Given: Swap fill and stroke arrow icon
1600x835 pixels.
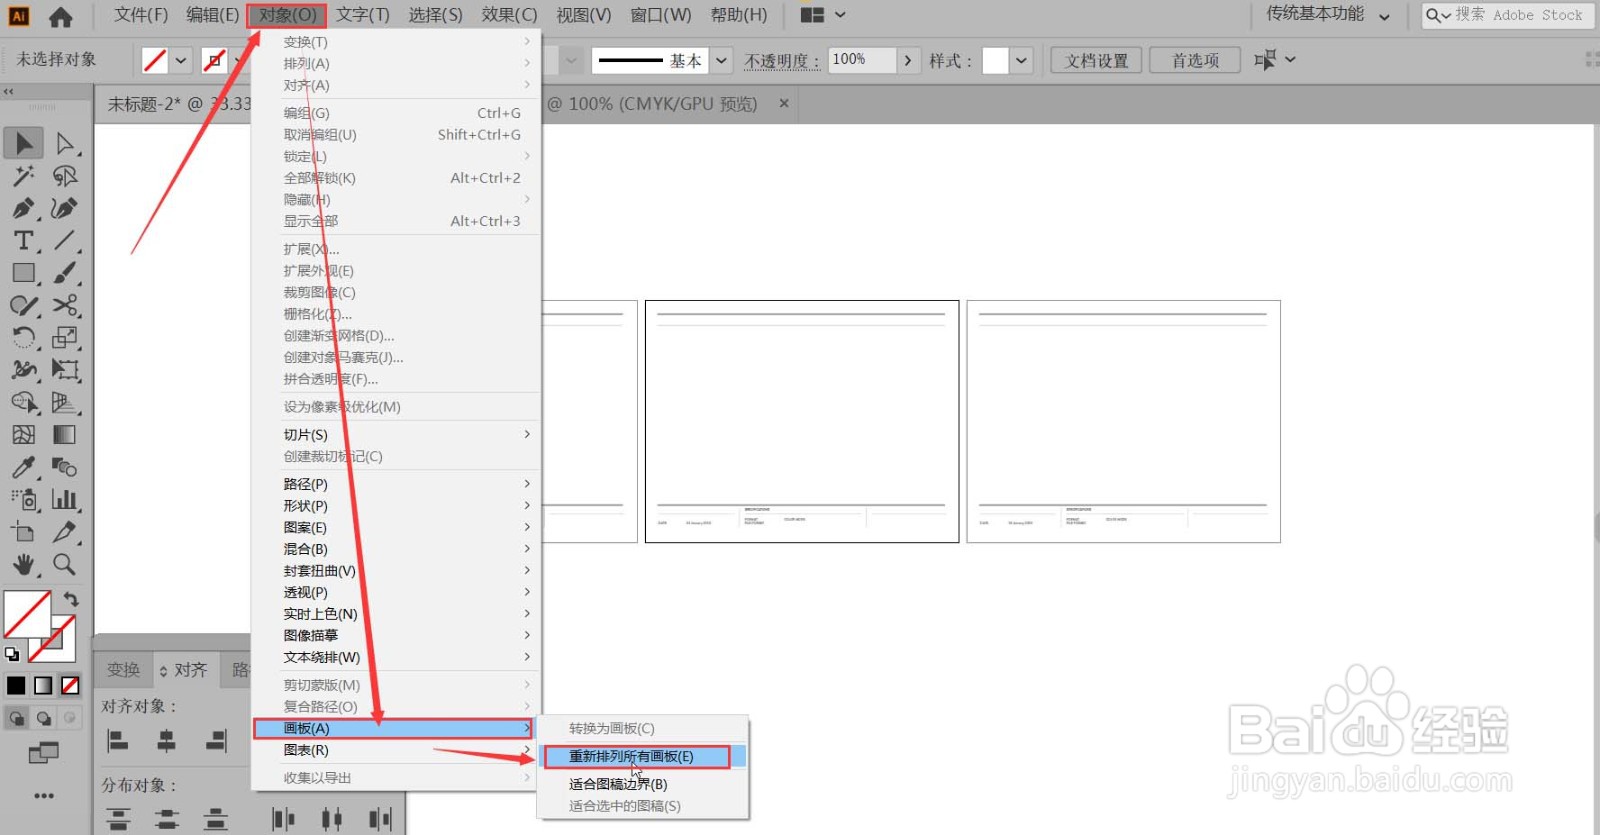Looking at the screenshot, I should click(x=71, y=599).
